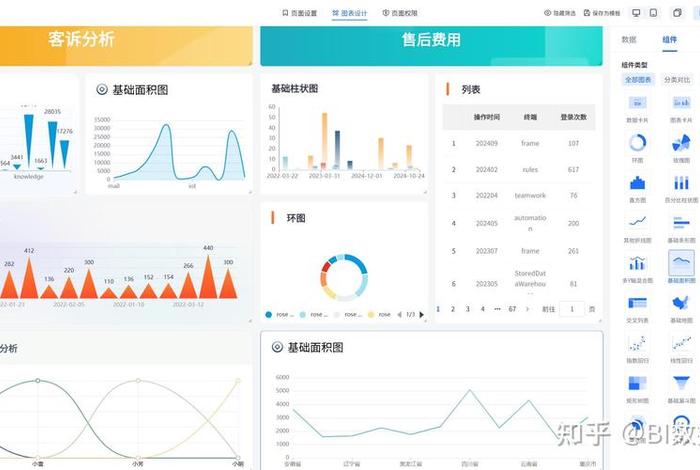Select the donut ring chart
The image size is (700, 470).
coord(344,277)
